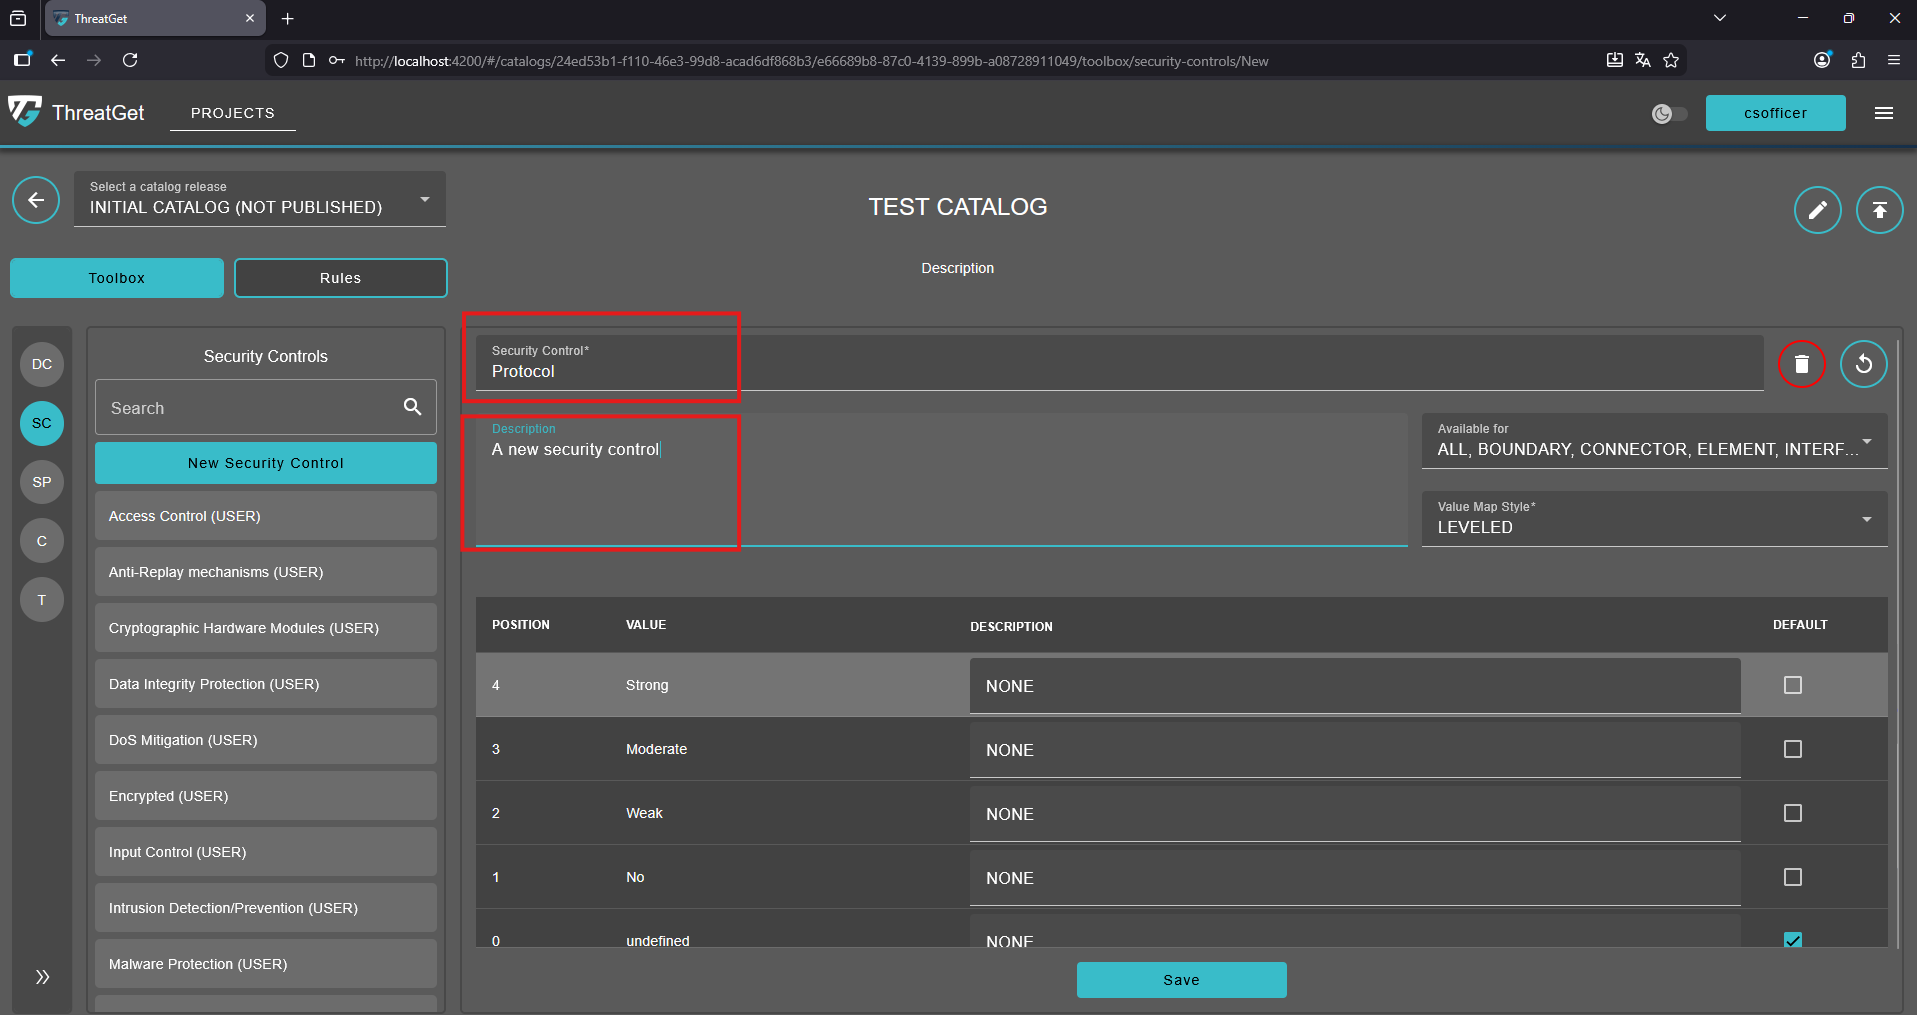
Task: Click inside the Security Controls search field
Action: (x=250, y=407)
